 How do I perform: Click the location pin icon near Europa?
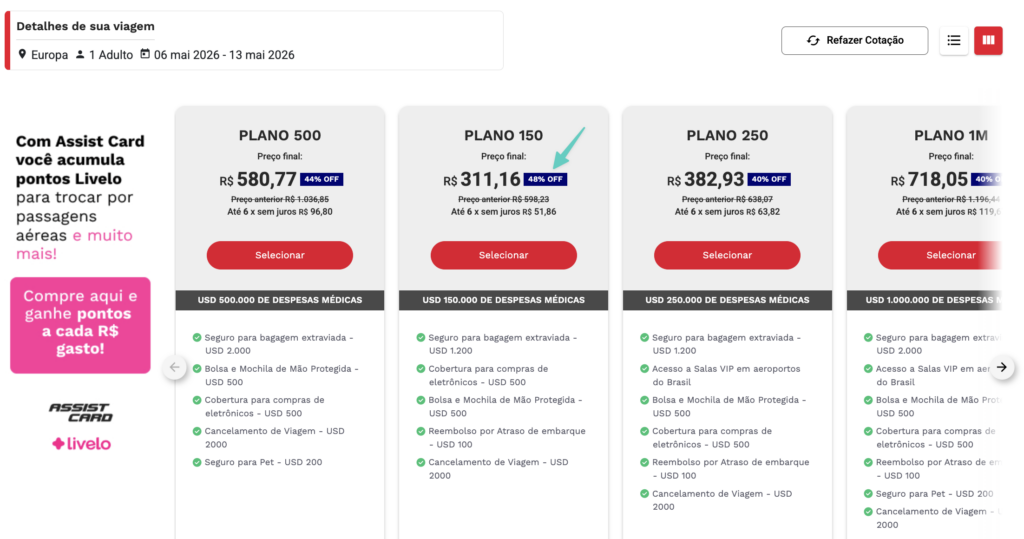(23, 54)
